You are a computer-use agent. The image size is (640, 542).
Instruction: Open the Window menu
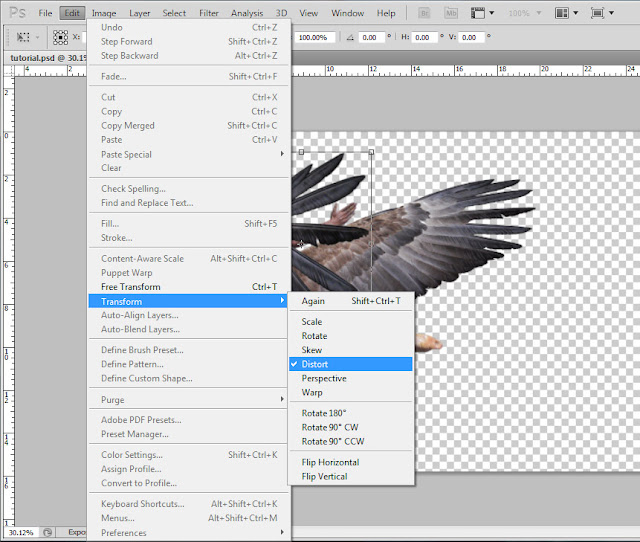[x=347, y=13]
